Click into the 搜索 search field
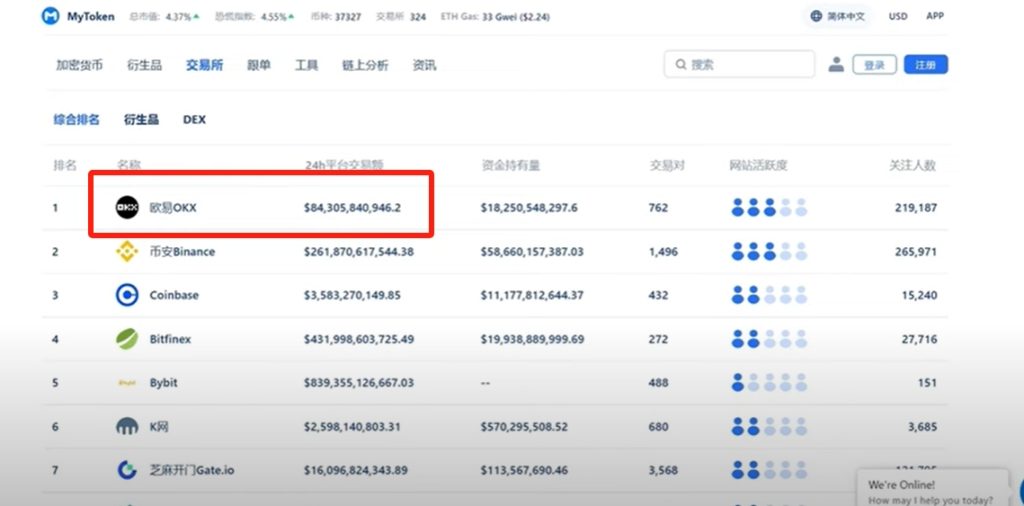 (x=740, y=65)
